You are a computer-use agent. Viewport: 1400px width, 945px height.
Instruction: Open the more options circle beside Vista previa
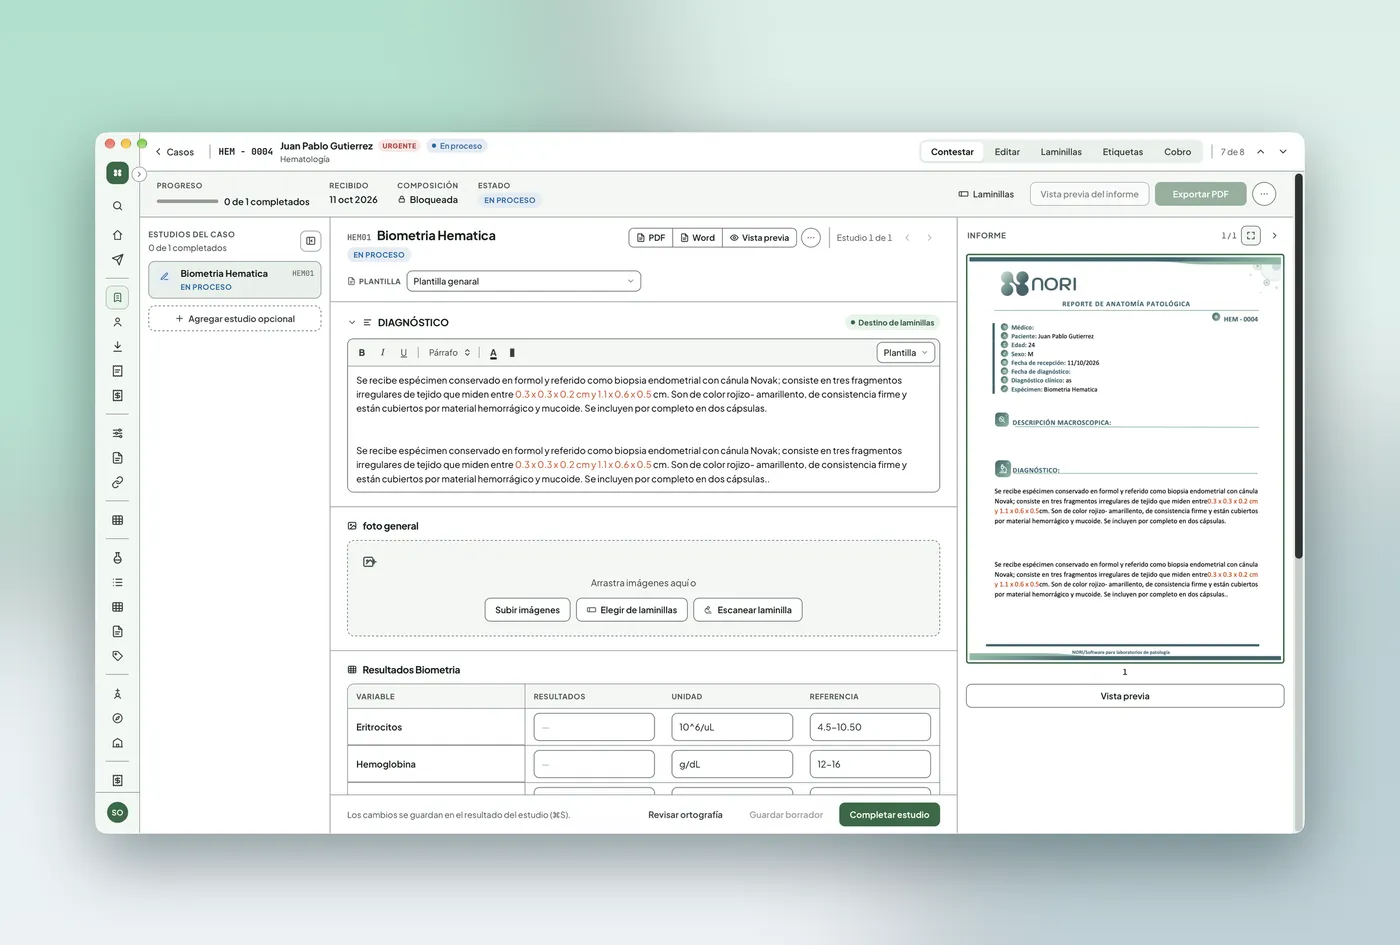[x=811, y=238]
